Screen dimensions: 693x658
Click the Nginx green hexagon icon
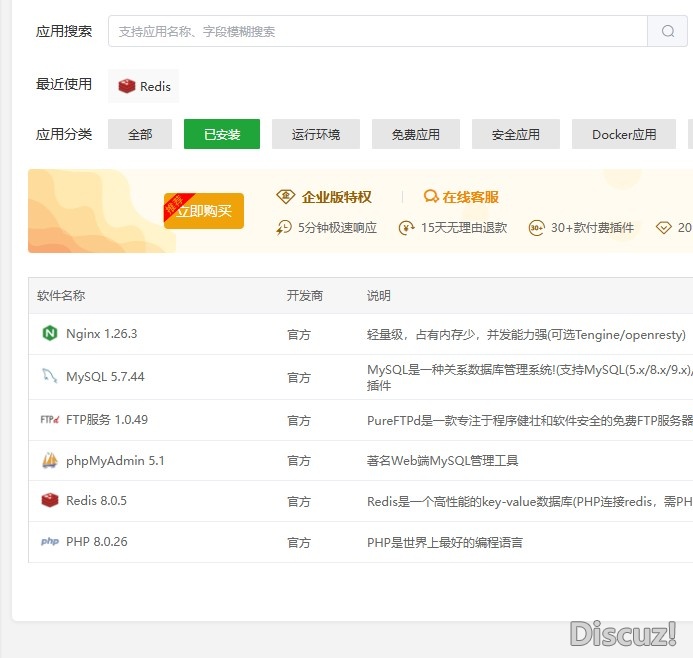tap(50, 333)
